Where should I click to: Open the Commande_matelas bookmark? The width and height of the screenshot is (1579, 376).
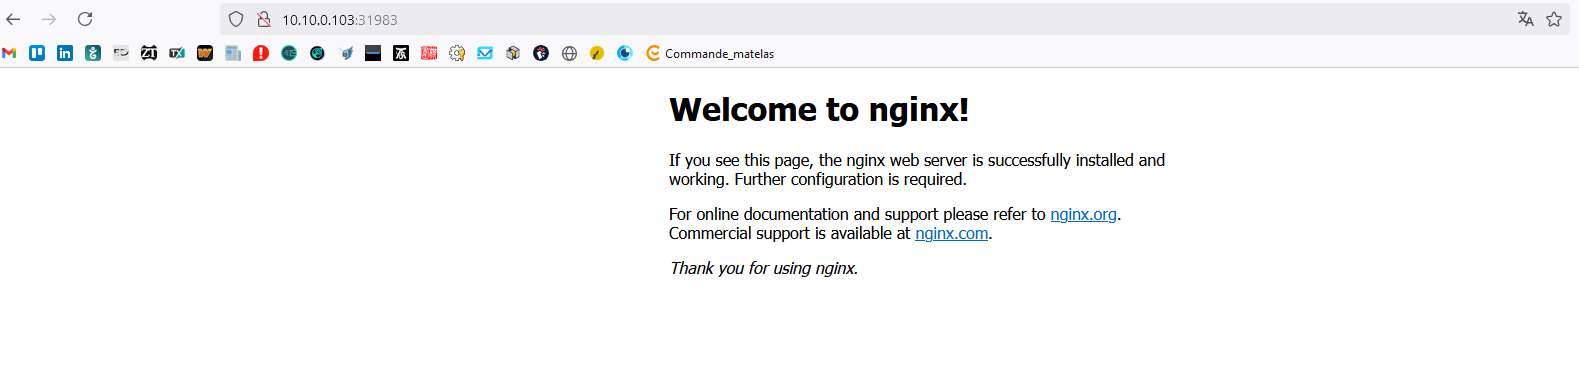pyautogui.click(x=710, y=53)
